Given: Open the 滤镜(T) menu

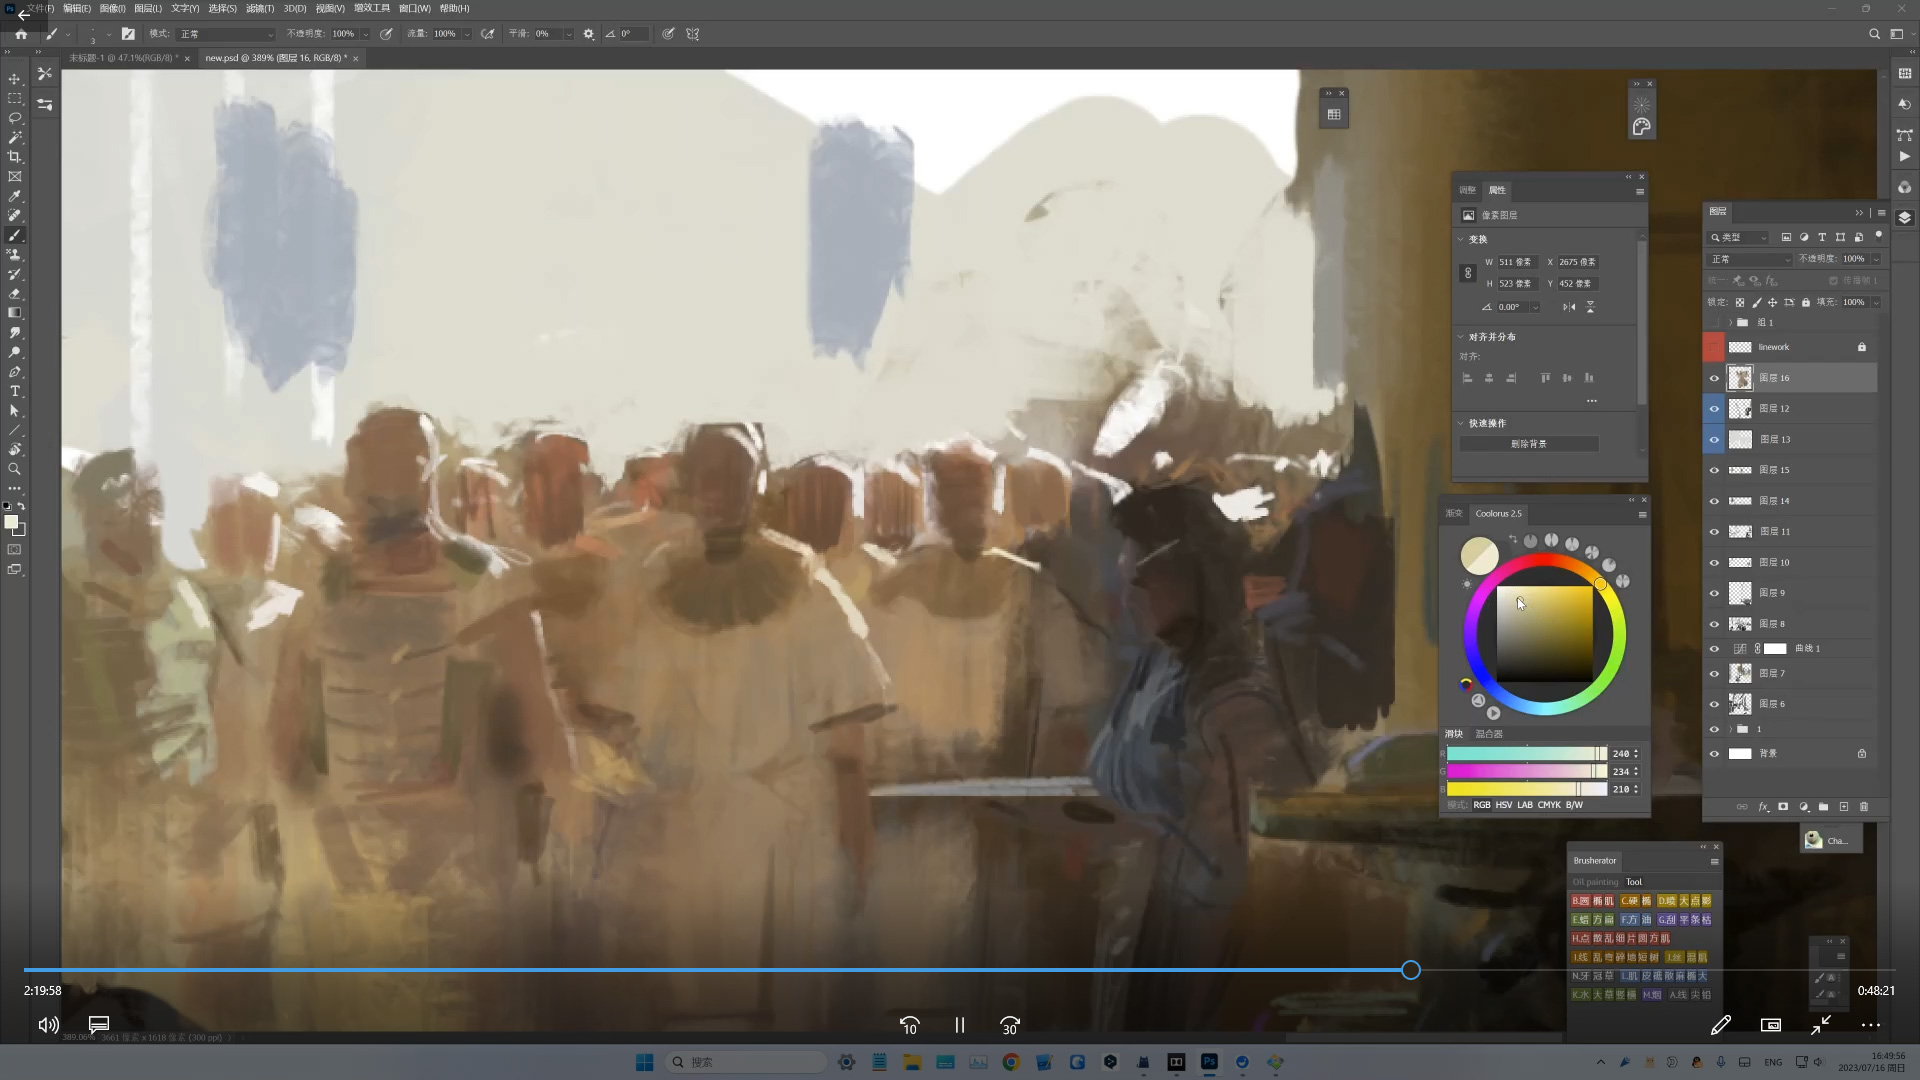Looking at the screenshot, I should [x=260, y=8].
